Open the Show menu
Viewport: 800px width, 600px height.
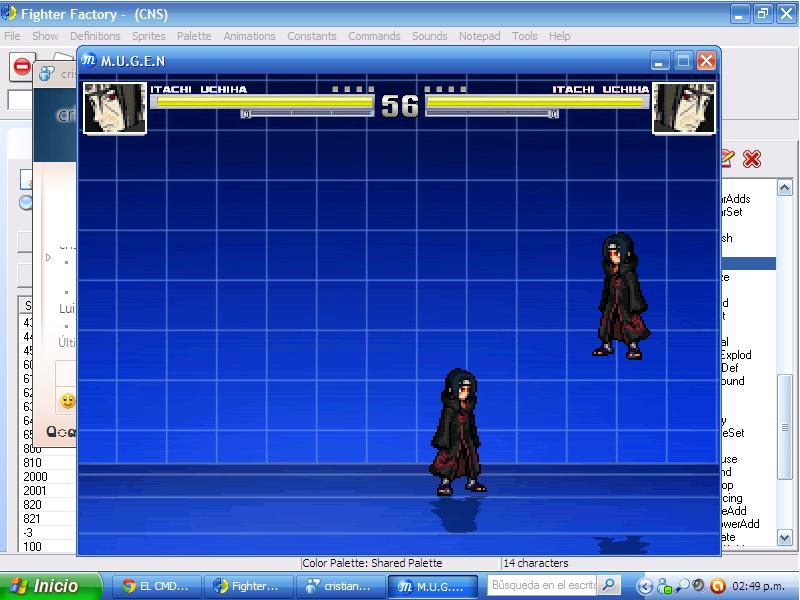(x=45, y=36)
